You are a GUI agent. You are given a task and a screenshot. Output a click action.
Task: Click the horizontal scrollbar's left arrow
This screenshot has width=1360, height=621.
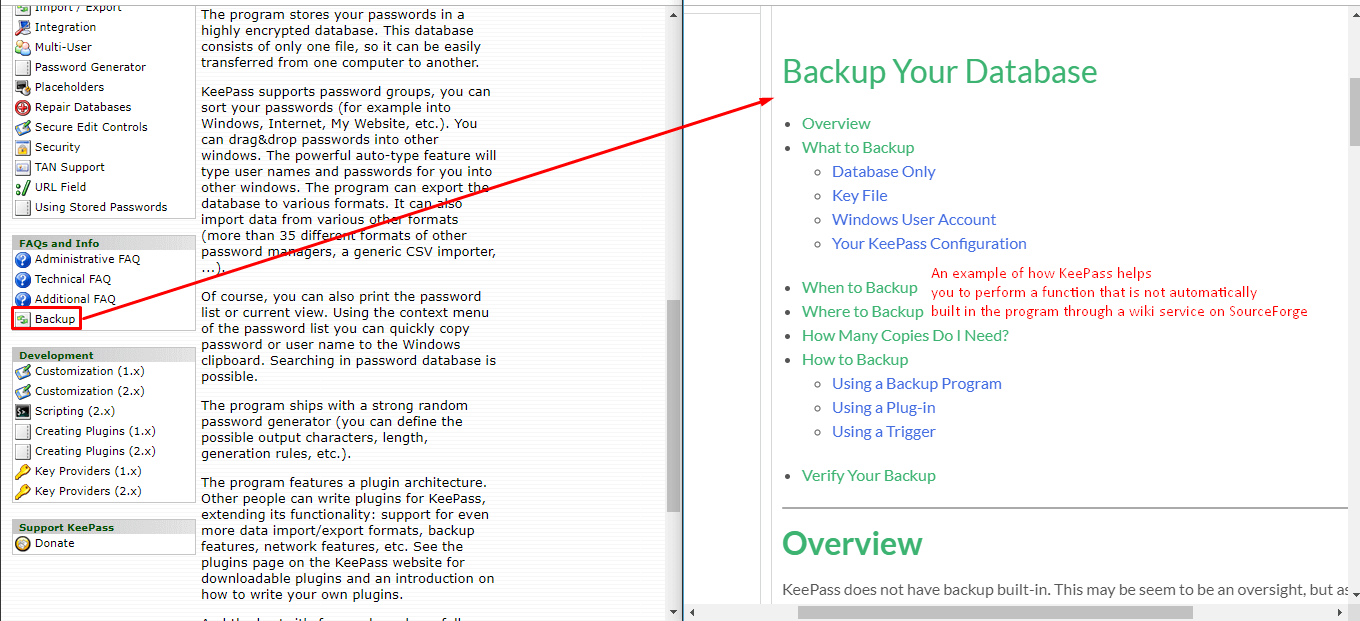point(693,612)
